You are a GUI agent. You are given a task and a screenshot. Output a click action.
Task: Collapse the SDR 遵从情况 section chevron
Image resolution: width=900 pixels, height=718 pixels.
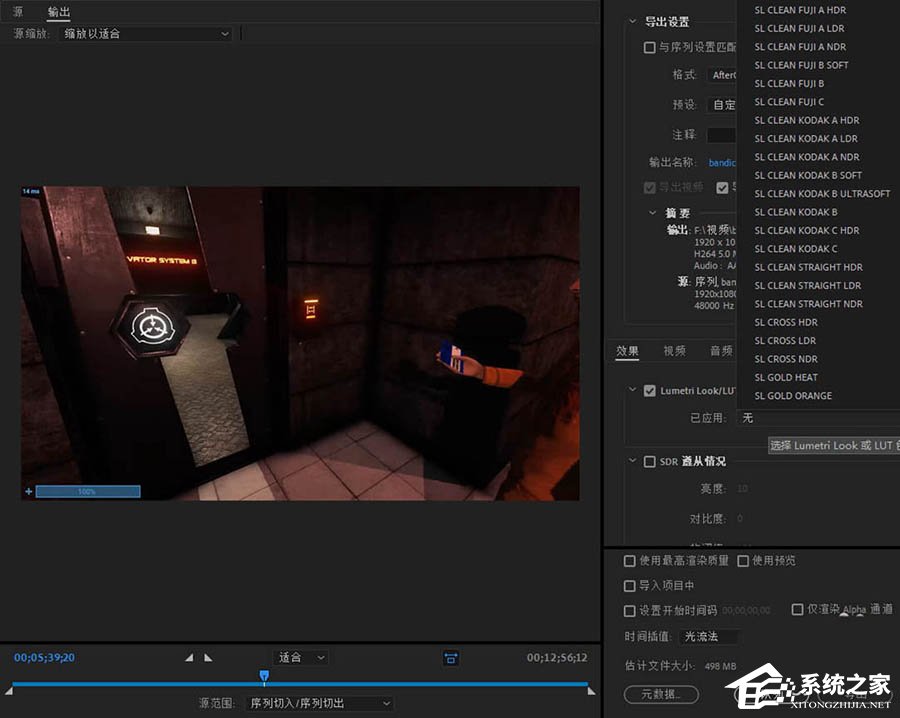pos(633,461)
